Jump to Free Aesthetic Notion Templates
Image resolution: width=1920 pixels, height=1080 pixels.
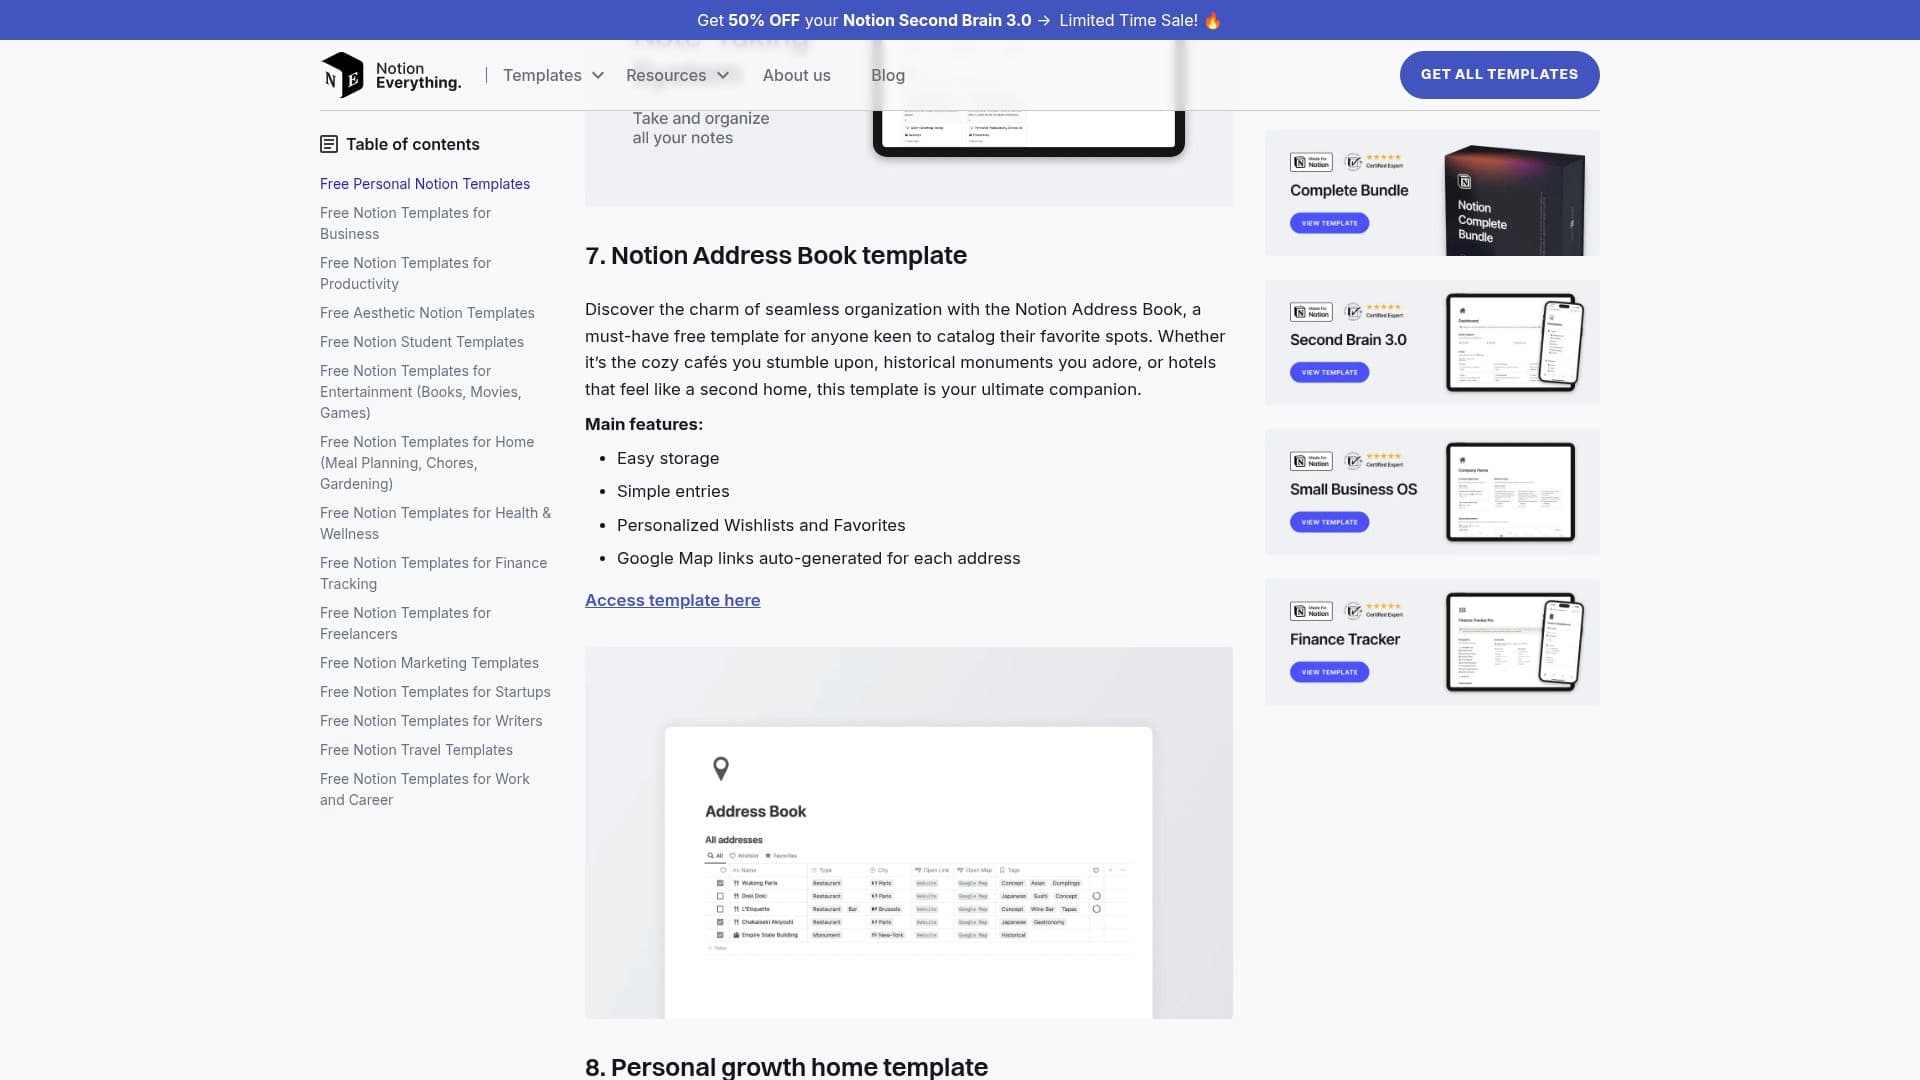point(427,313)
